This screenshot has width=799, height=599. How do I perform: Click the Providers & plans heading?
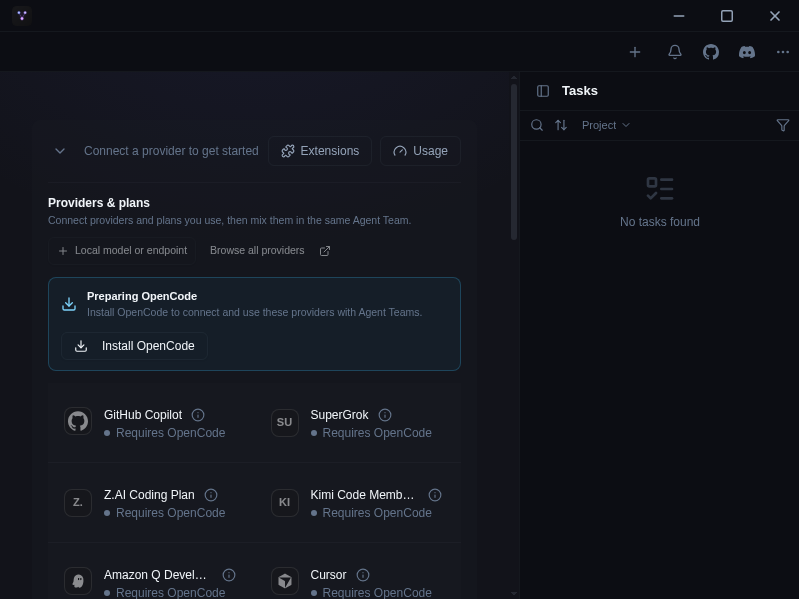99,203
